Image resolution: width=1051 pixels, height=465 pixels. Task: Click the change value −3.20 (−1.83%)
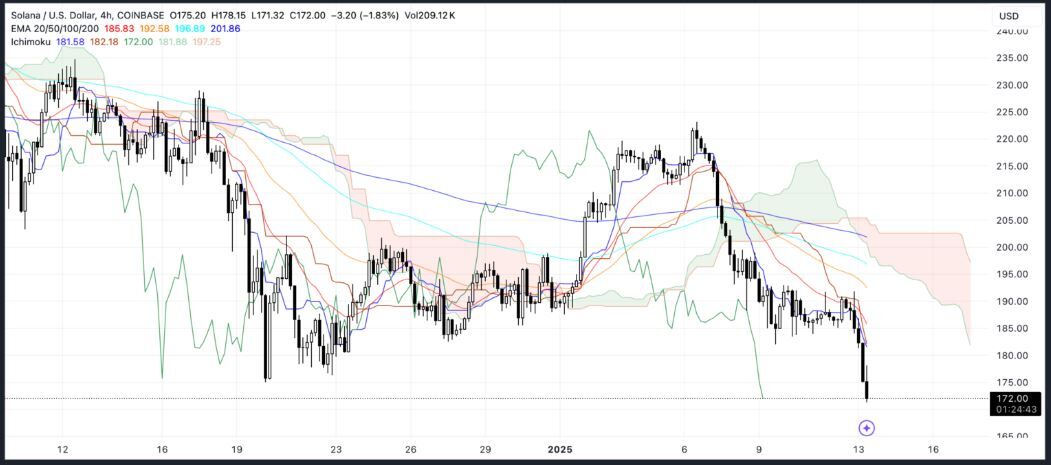click(x=364, y=15)
